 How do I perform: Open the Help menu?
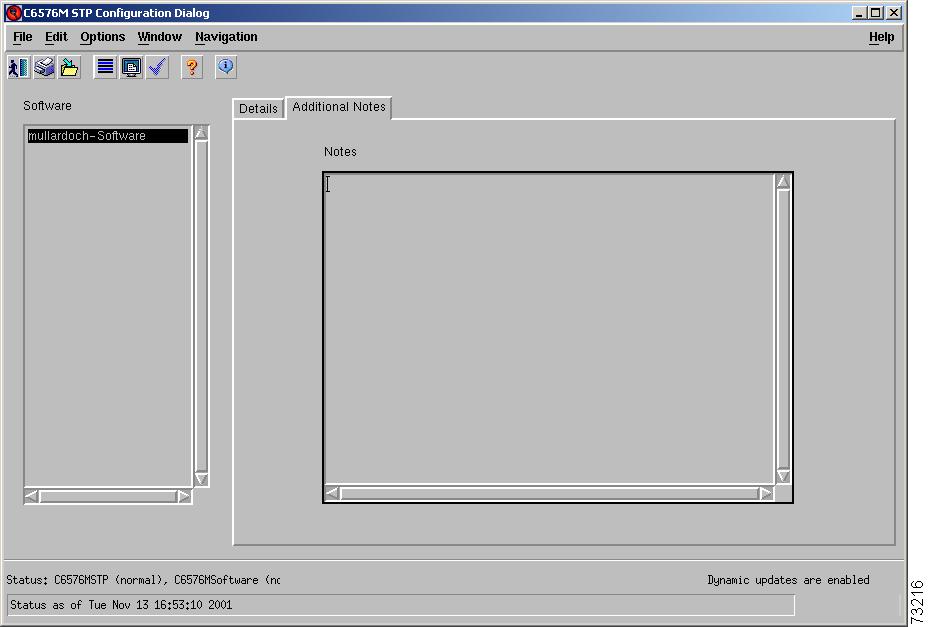[881, 37]
